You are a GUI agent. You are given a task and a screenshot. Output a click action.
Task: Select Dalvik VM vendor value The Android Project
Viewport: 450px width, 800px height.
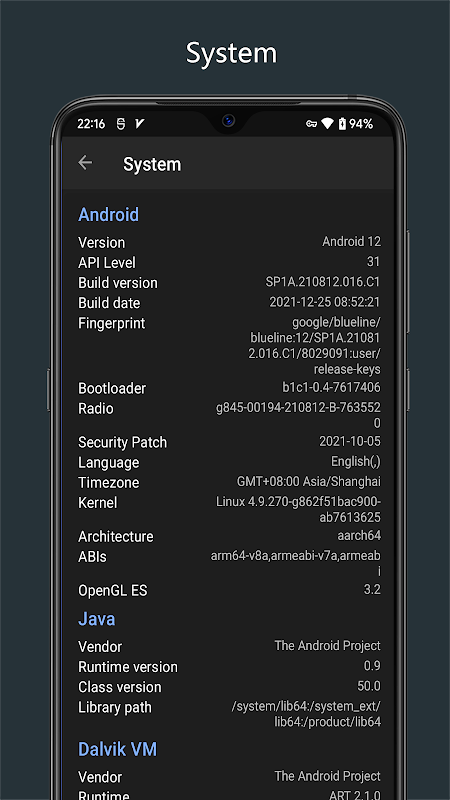click(328, 777)
